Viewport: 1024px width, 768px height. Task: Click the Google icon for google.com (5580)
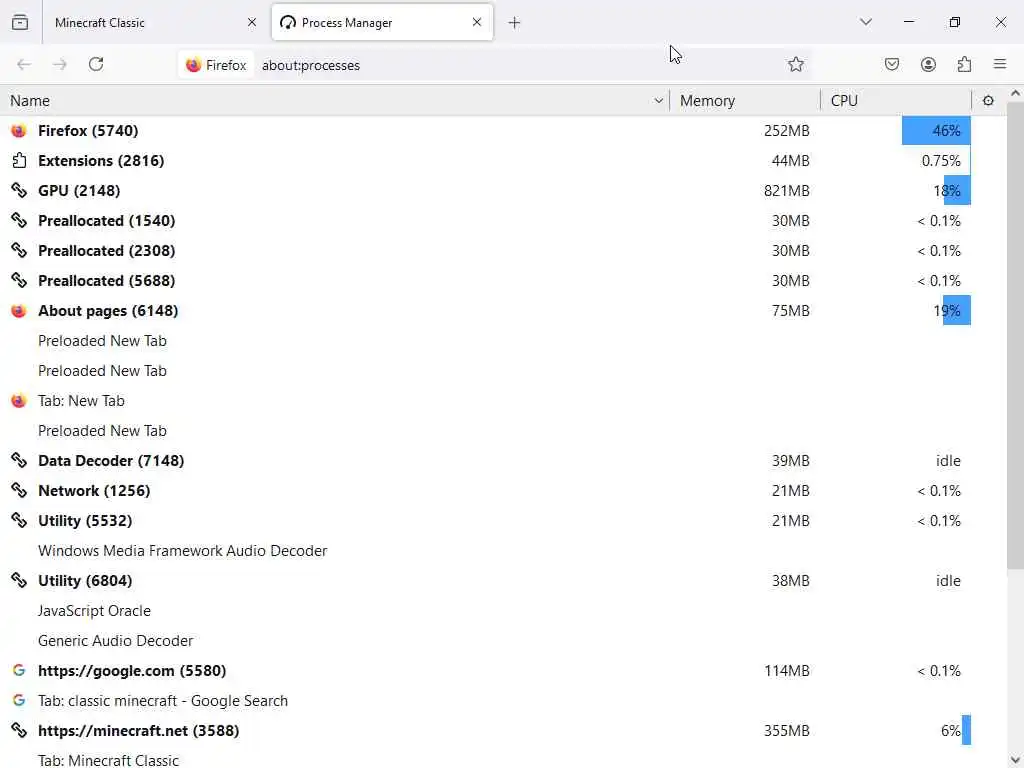(x=19, y=671)
